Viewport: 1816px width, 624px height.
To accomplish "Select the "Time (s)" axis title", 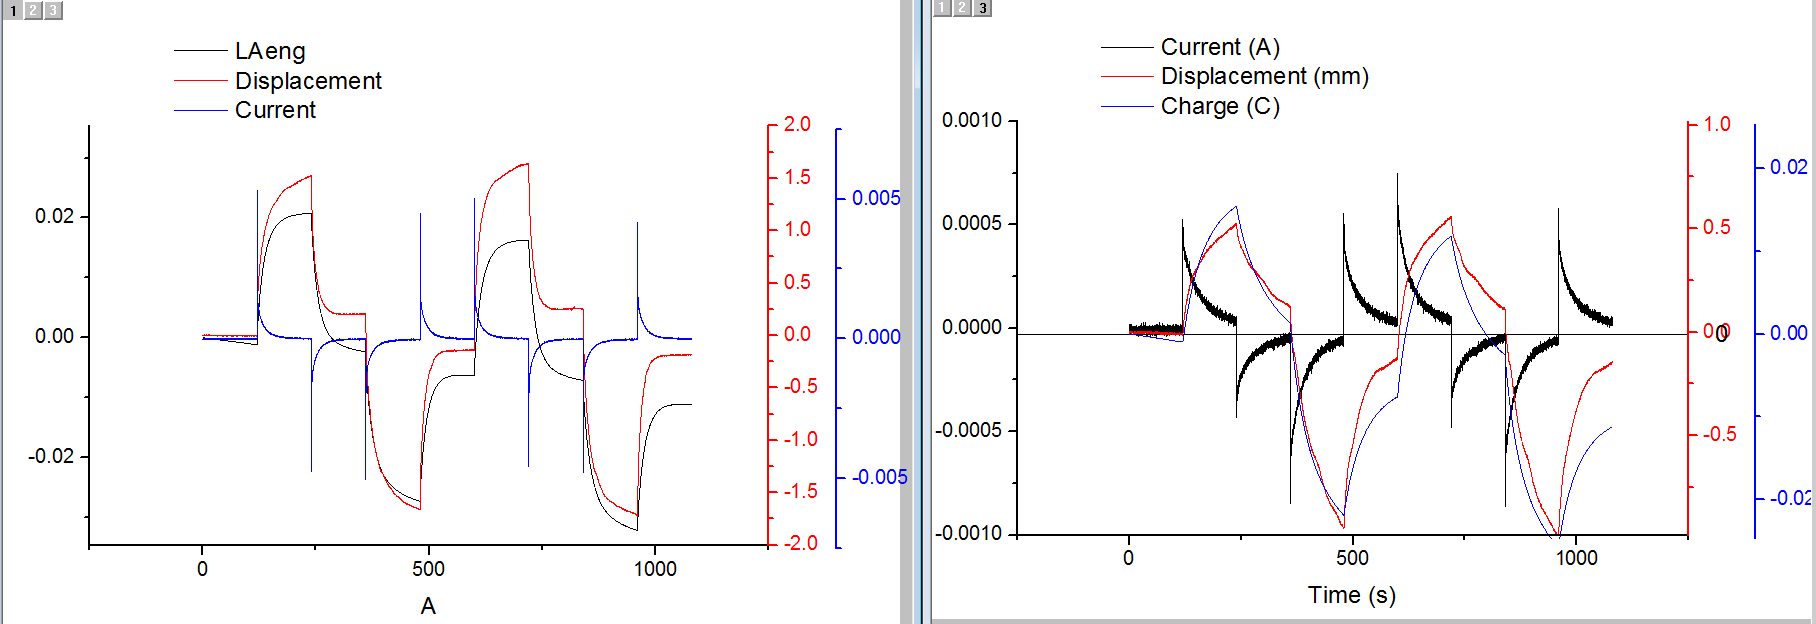I will (1351, 595).
